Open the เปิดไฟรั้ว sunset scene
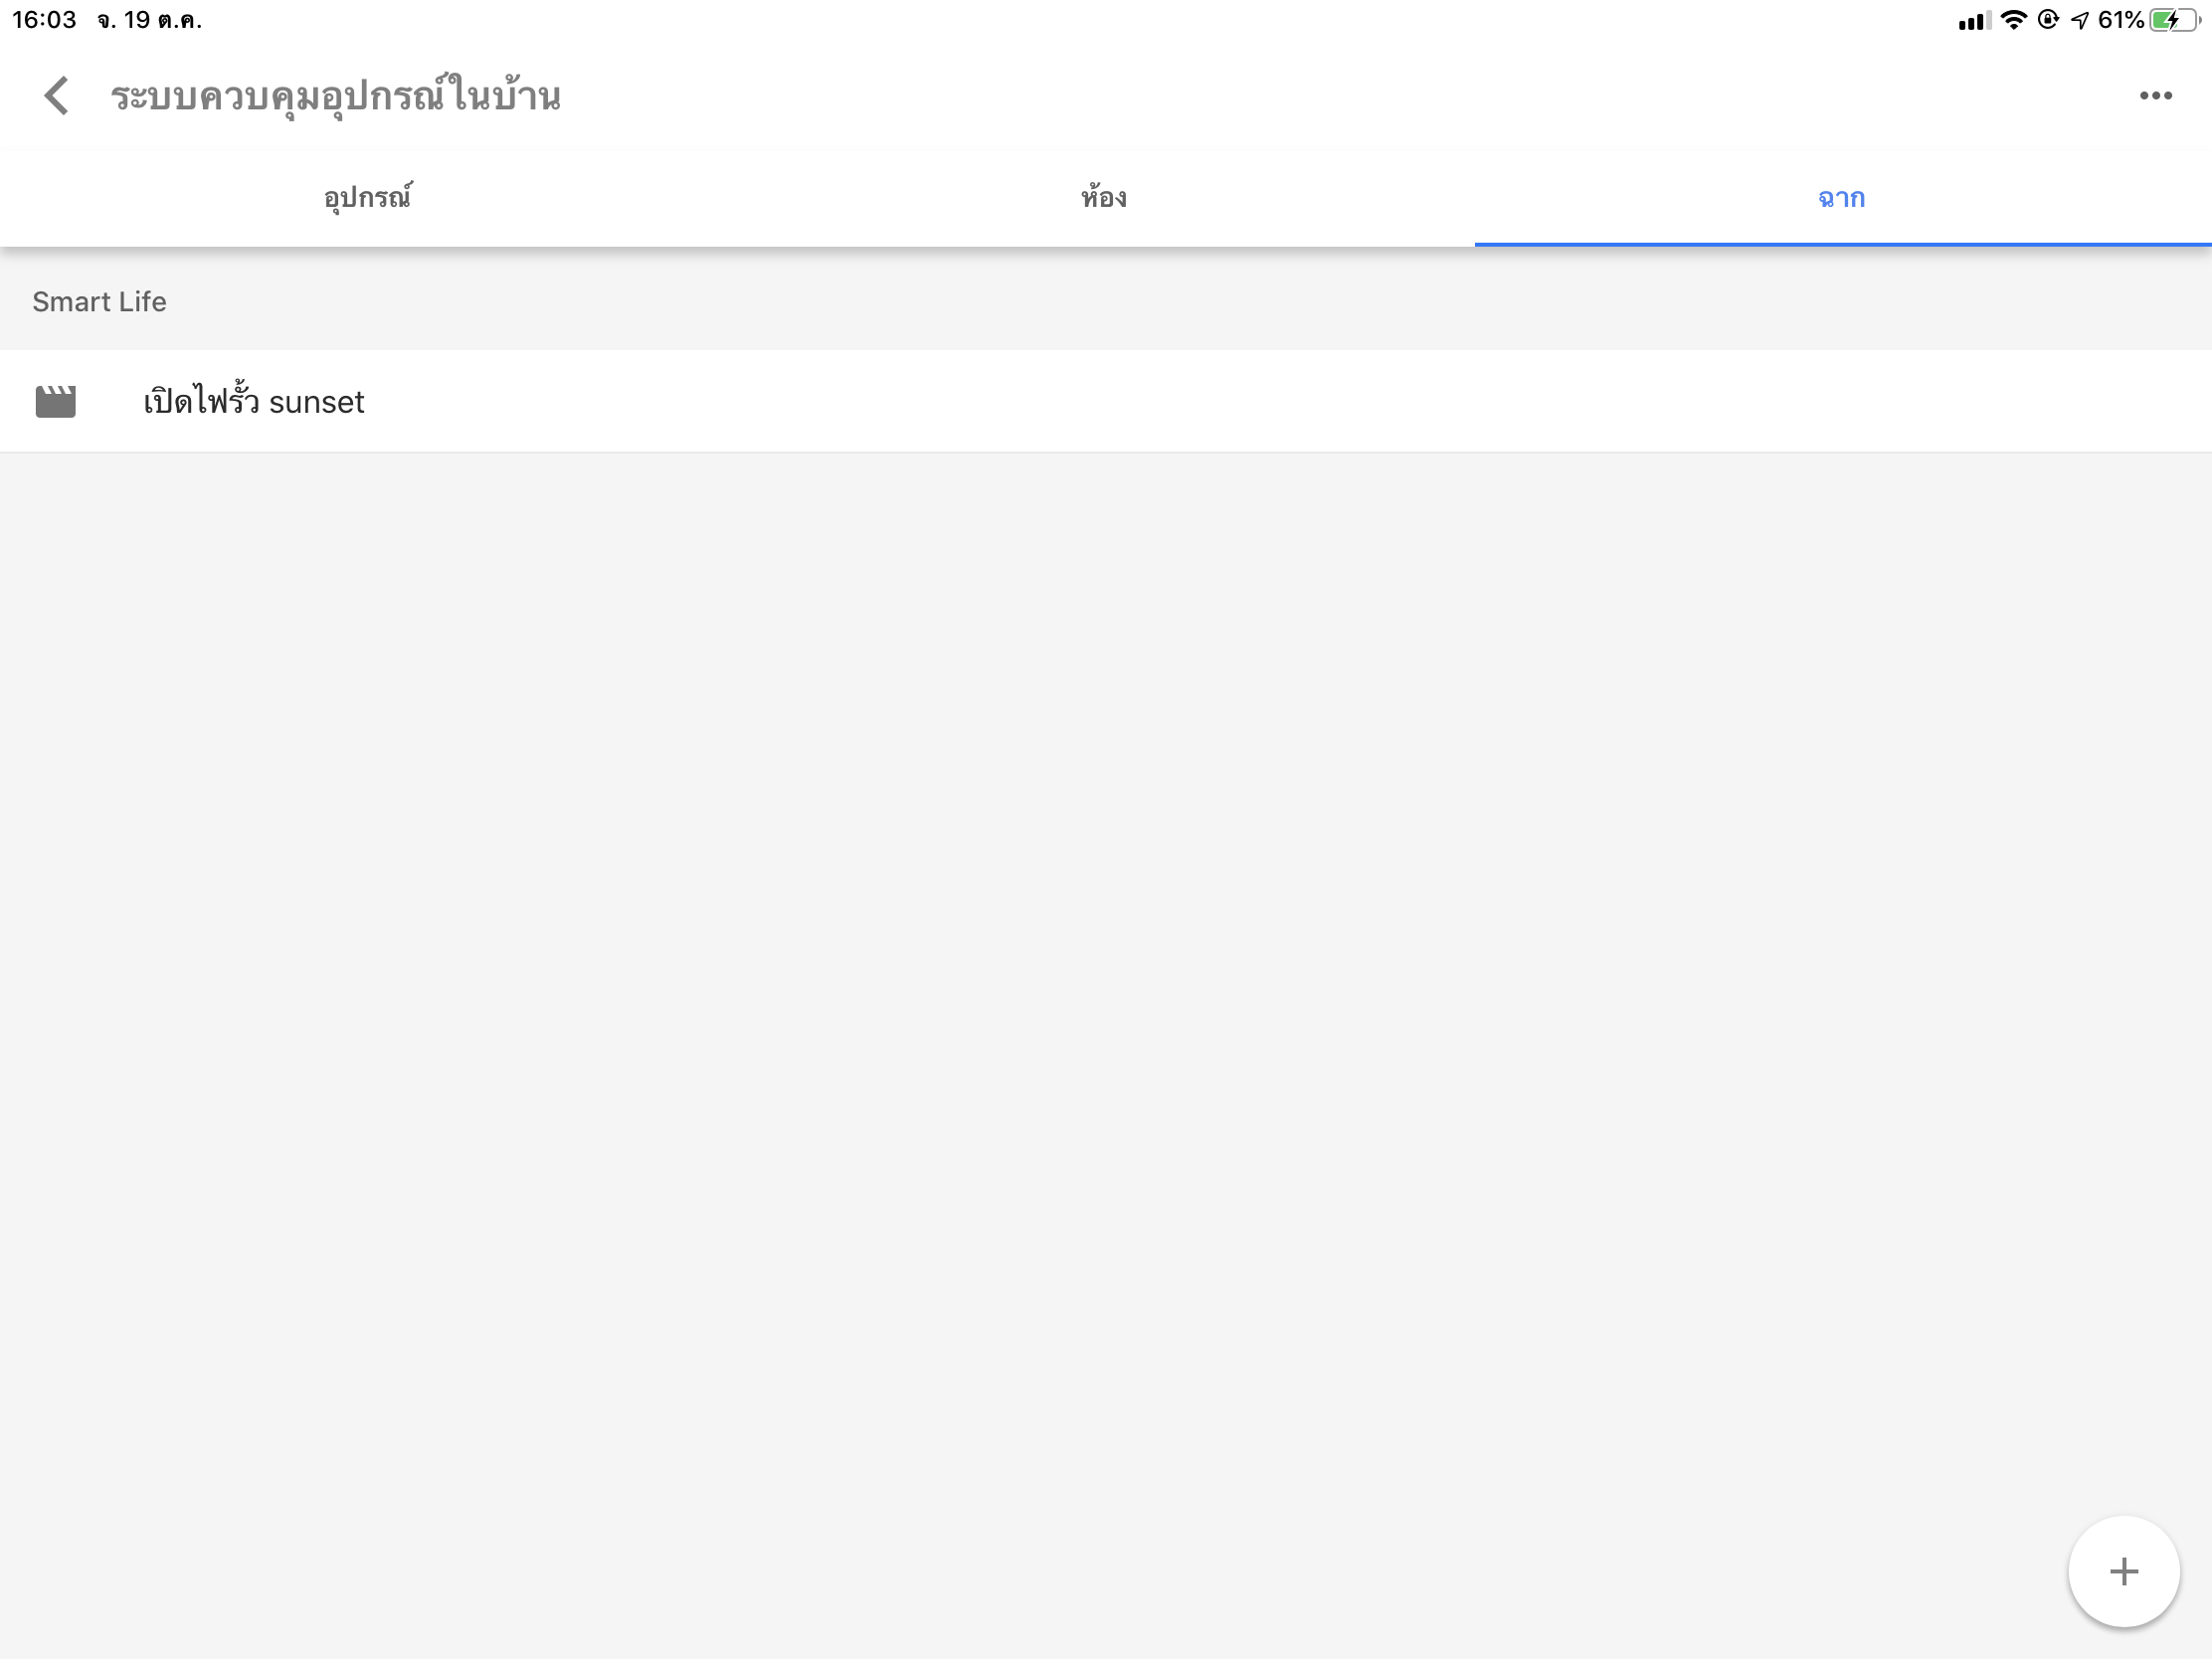This screenshot has height=1659, width=2212. [x=254, y=402]
